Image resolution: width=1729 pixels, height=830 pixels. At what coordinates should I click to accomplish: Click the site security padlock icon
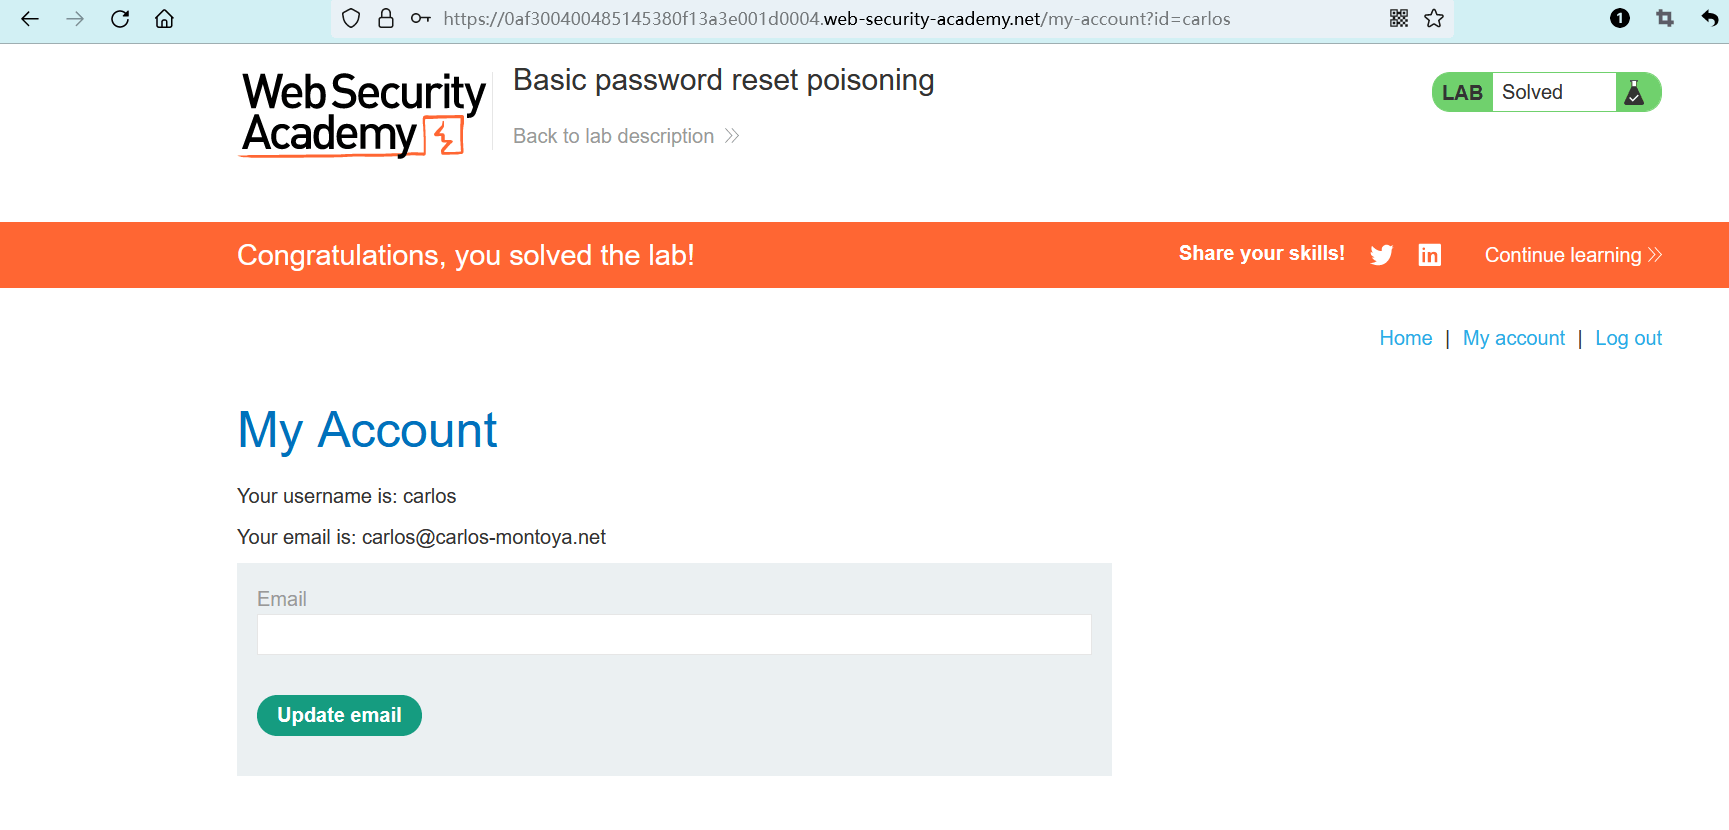386,19
